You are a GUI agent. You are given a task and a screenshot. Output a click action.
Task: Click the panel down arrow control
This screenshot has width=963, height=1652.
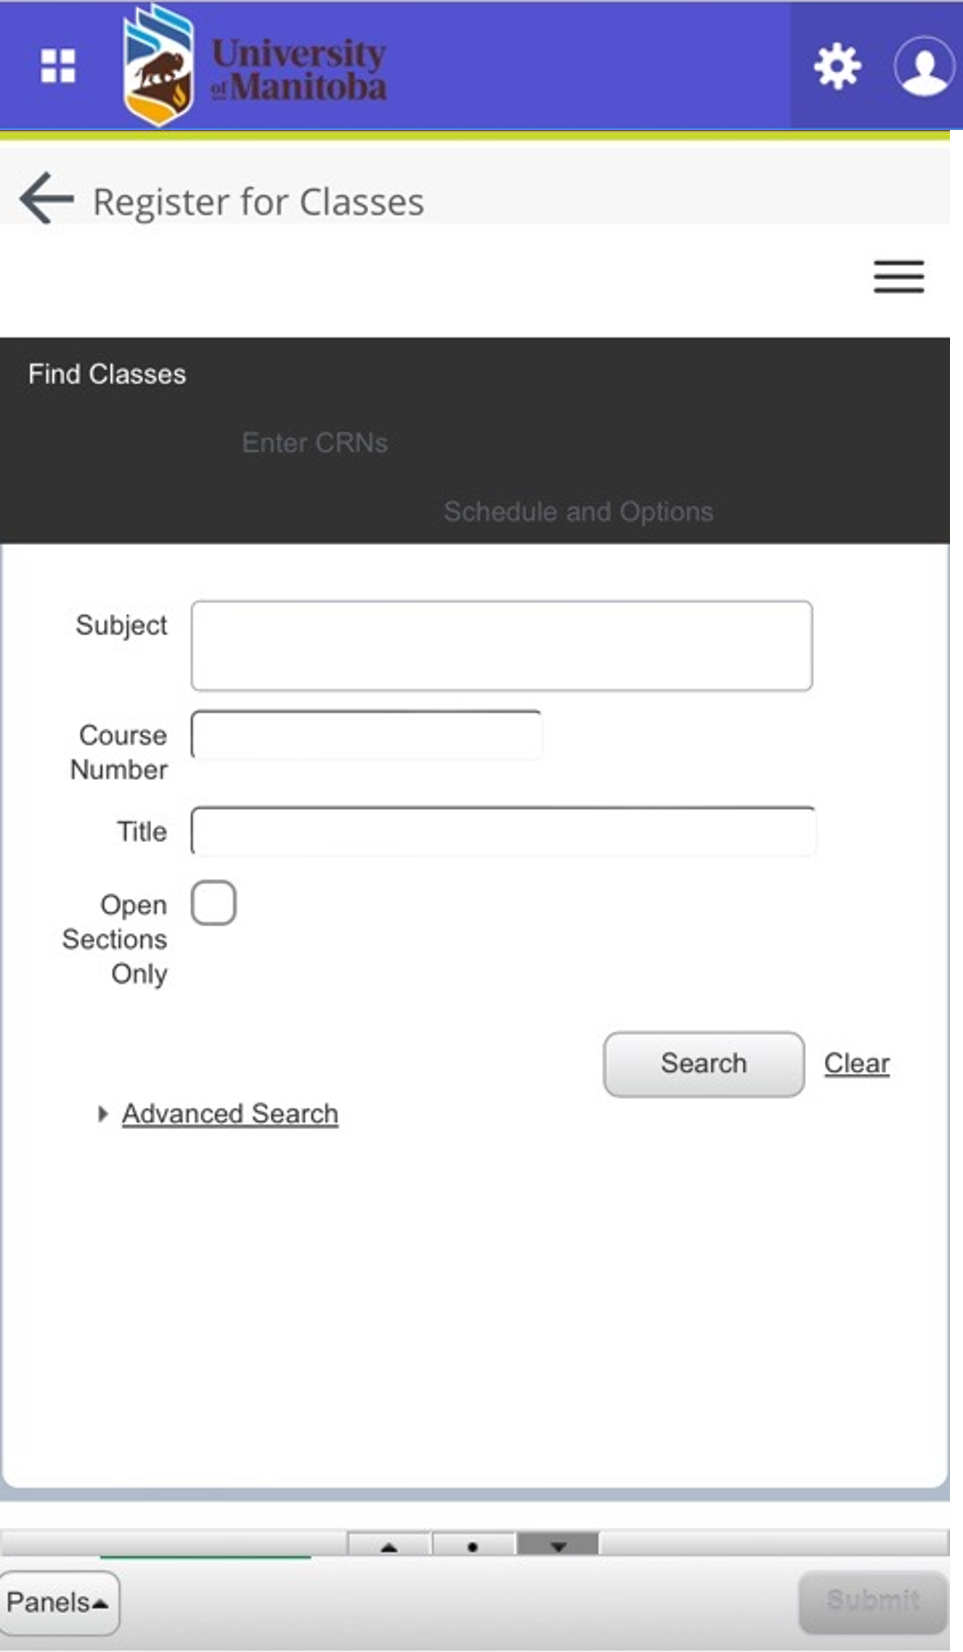(x=558, y=1546)
